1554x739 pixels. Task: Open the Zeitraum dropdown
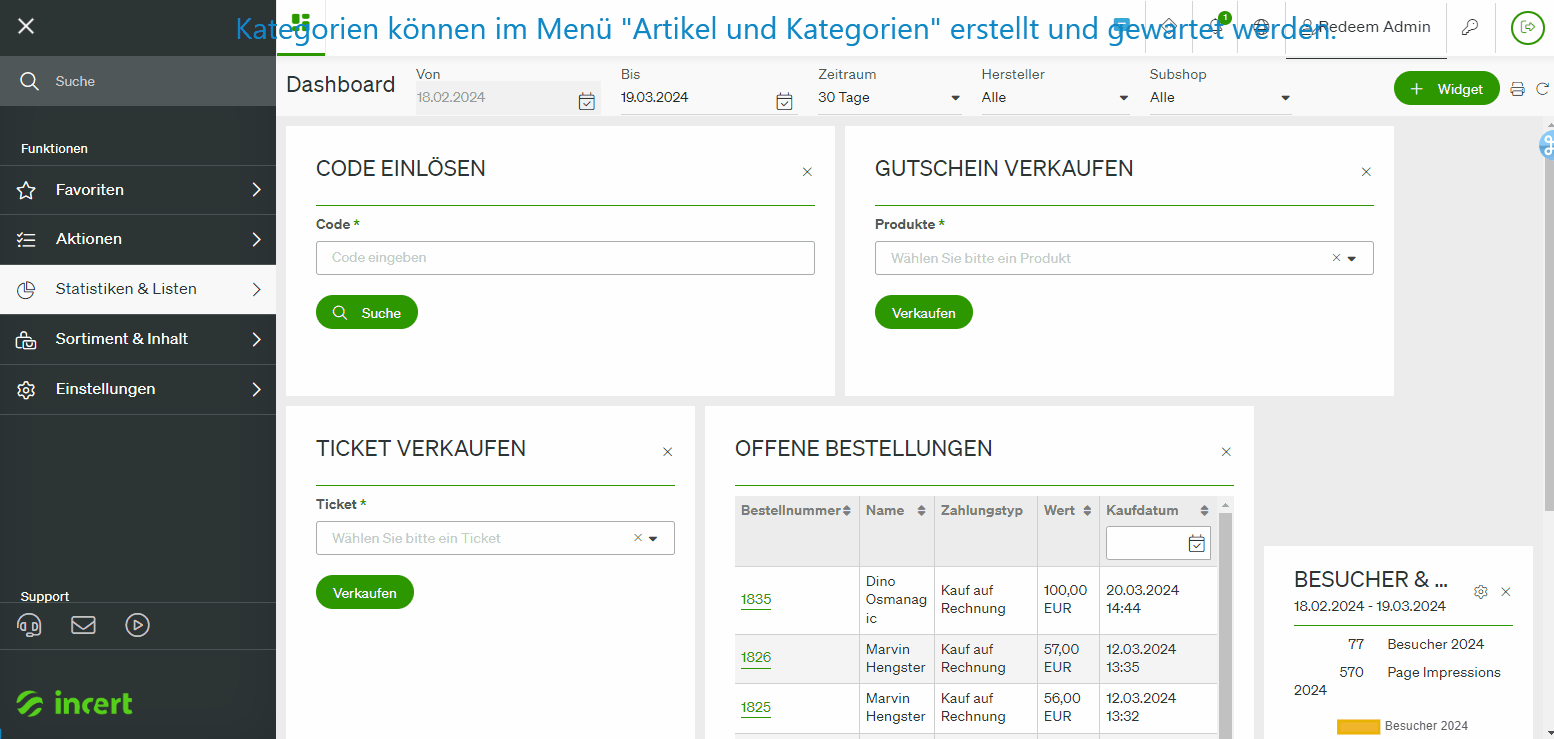pos(889,98)
